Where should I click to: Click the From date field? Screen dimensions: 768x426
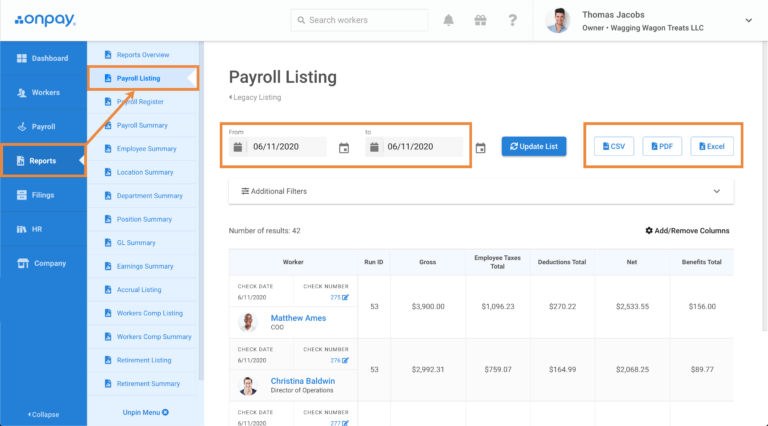[278, 147]
